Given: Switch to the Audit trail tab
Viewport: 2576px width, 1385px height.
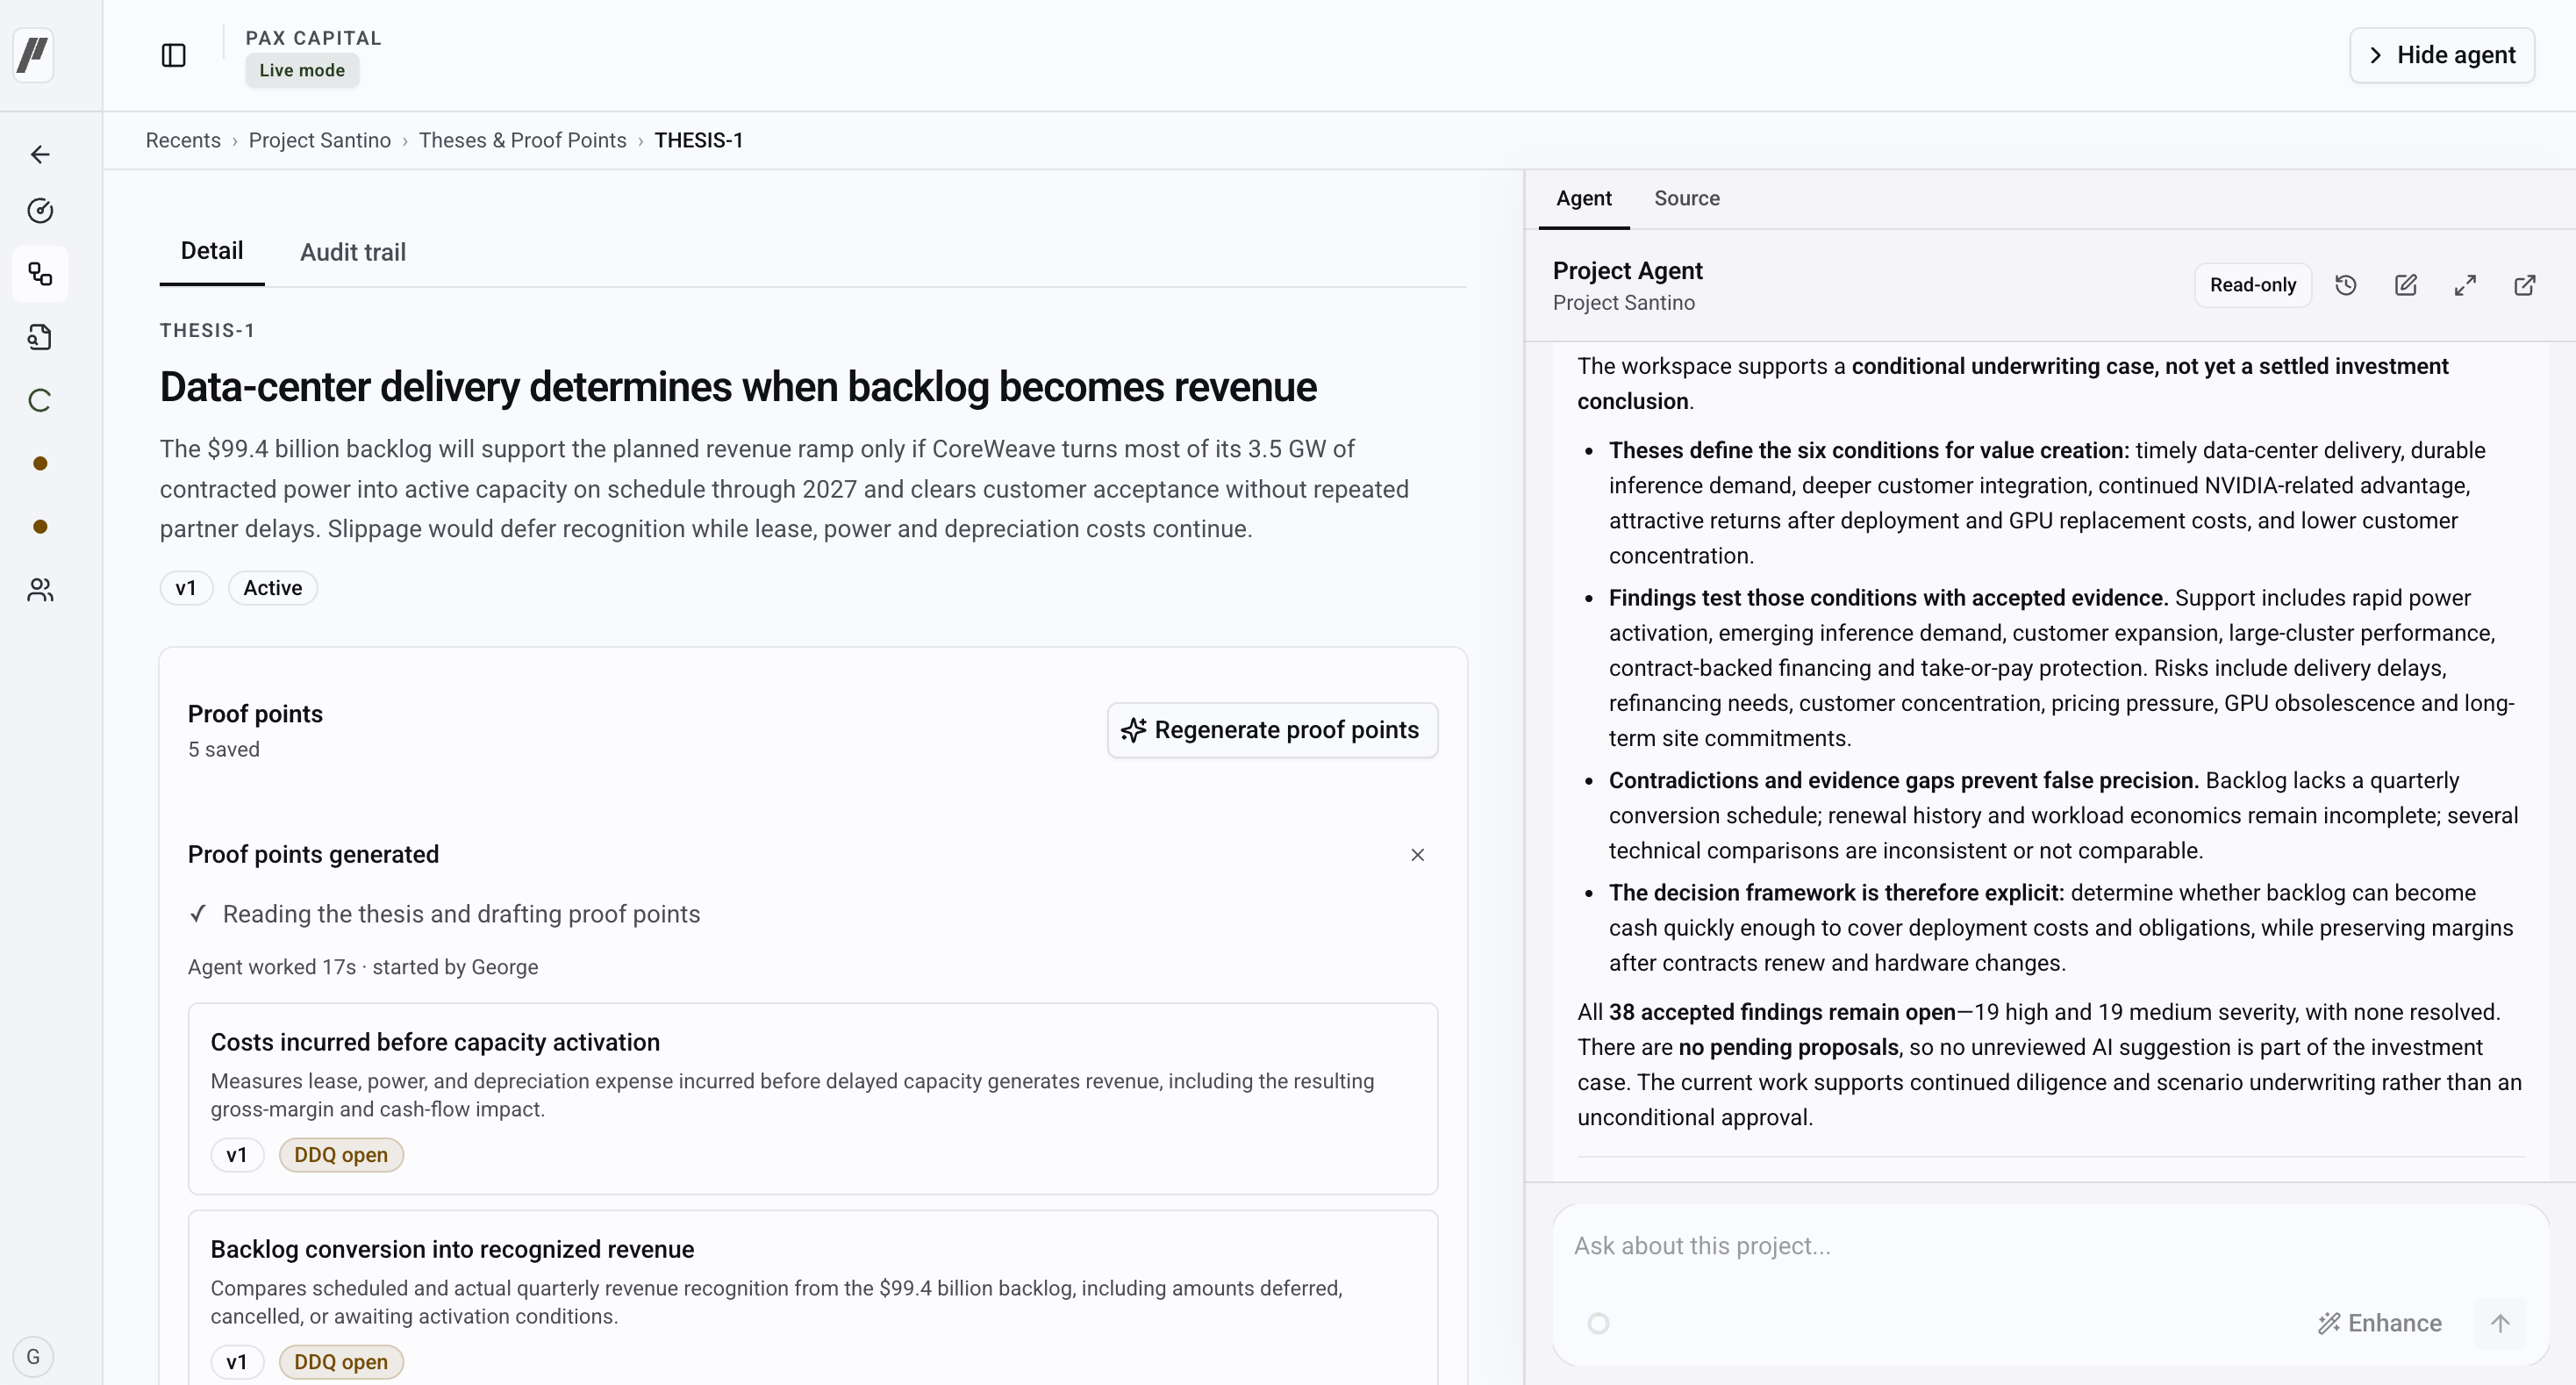Looking at the screenshot, I should click(x=353, y=252).
